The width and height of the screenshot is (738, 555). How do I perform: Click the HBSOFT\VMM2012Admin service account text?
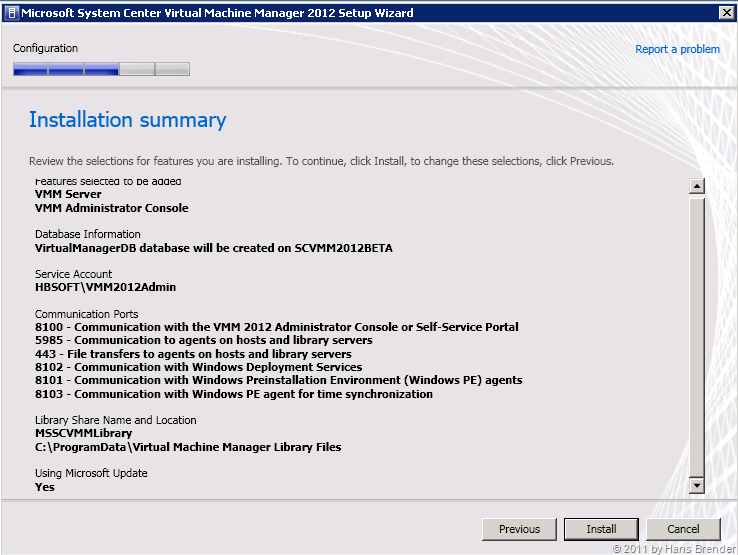[x=105, y=287]
